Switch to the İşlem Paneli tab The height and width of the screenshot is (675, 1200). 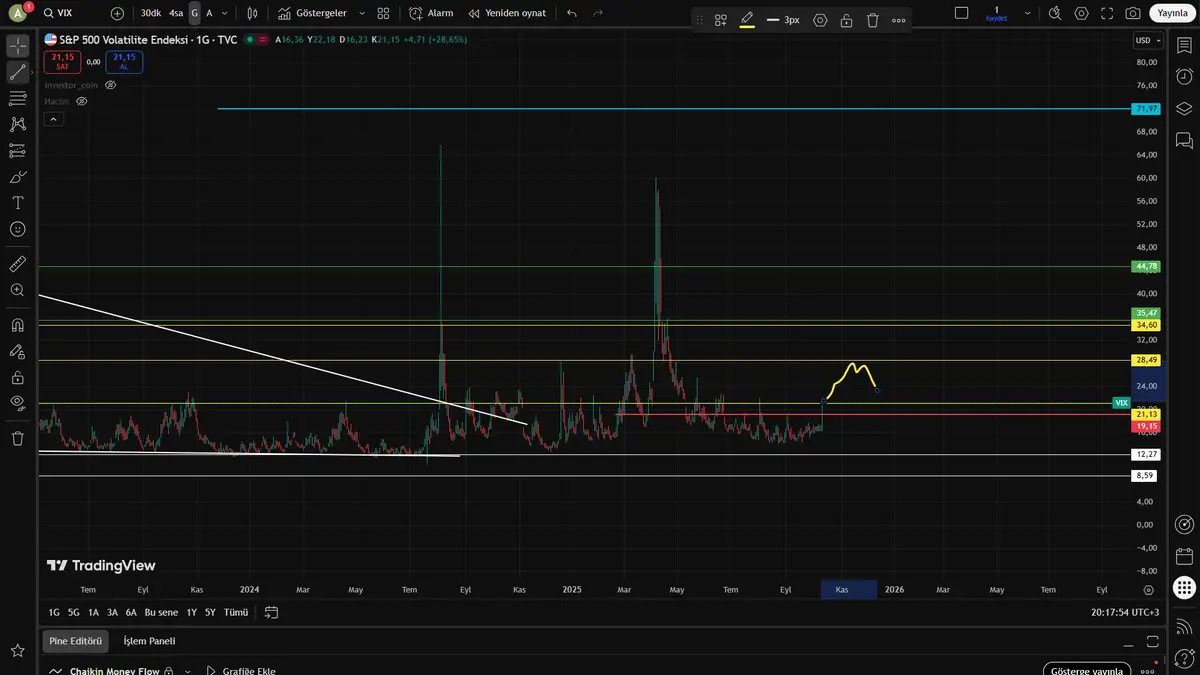pyautogui.click(x=149, y=641)
